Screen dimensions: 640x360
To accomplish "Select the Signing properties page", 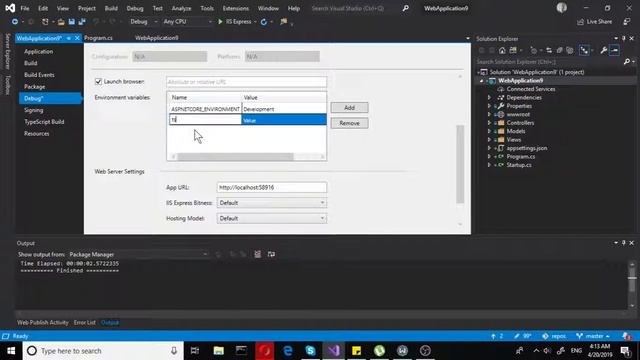I will click(33, 110).
